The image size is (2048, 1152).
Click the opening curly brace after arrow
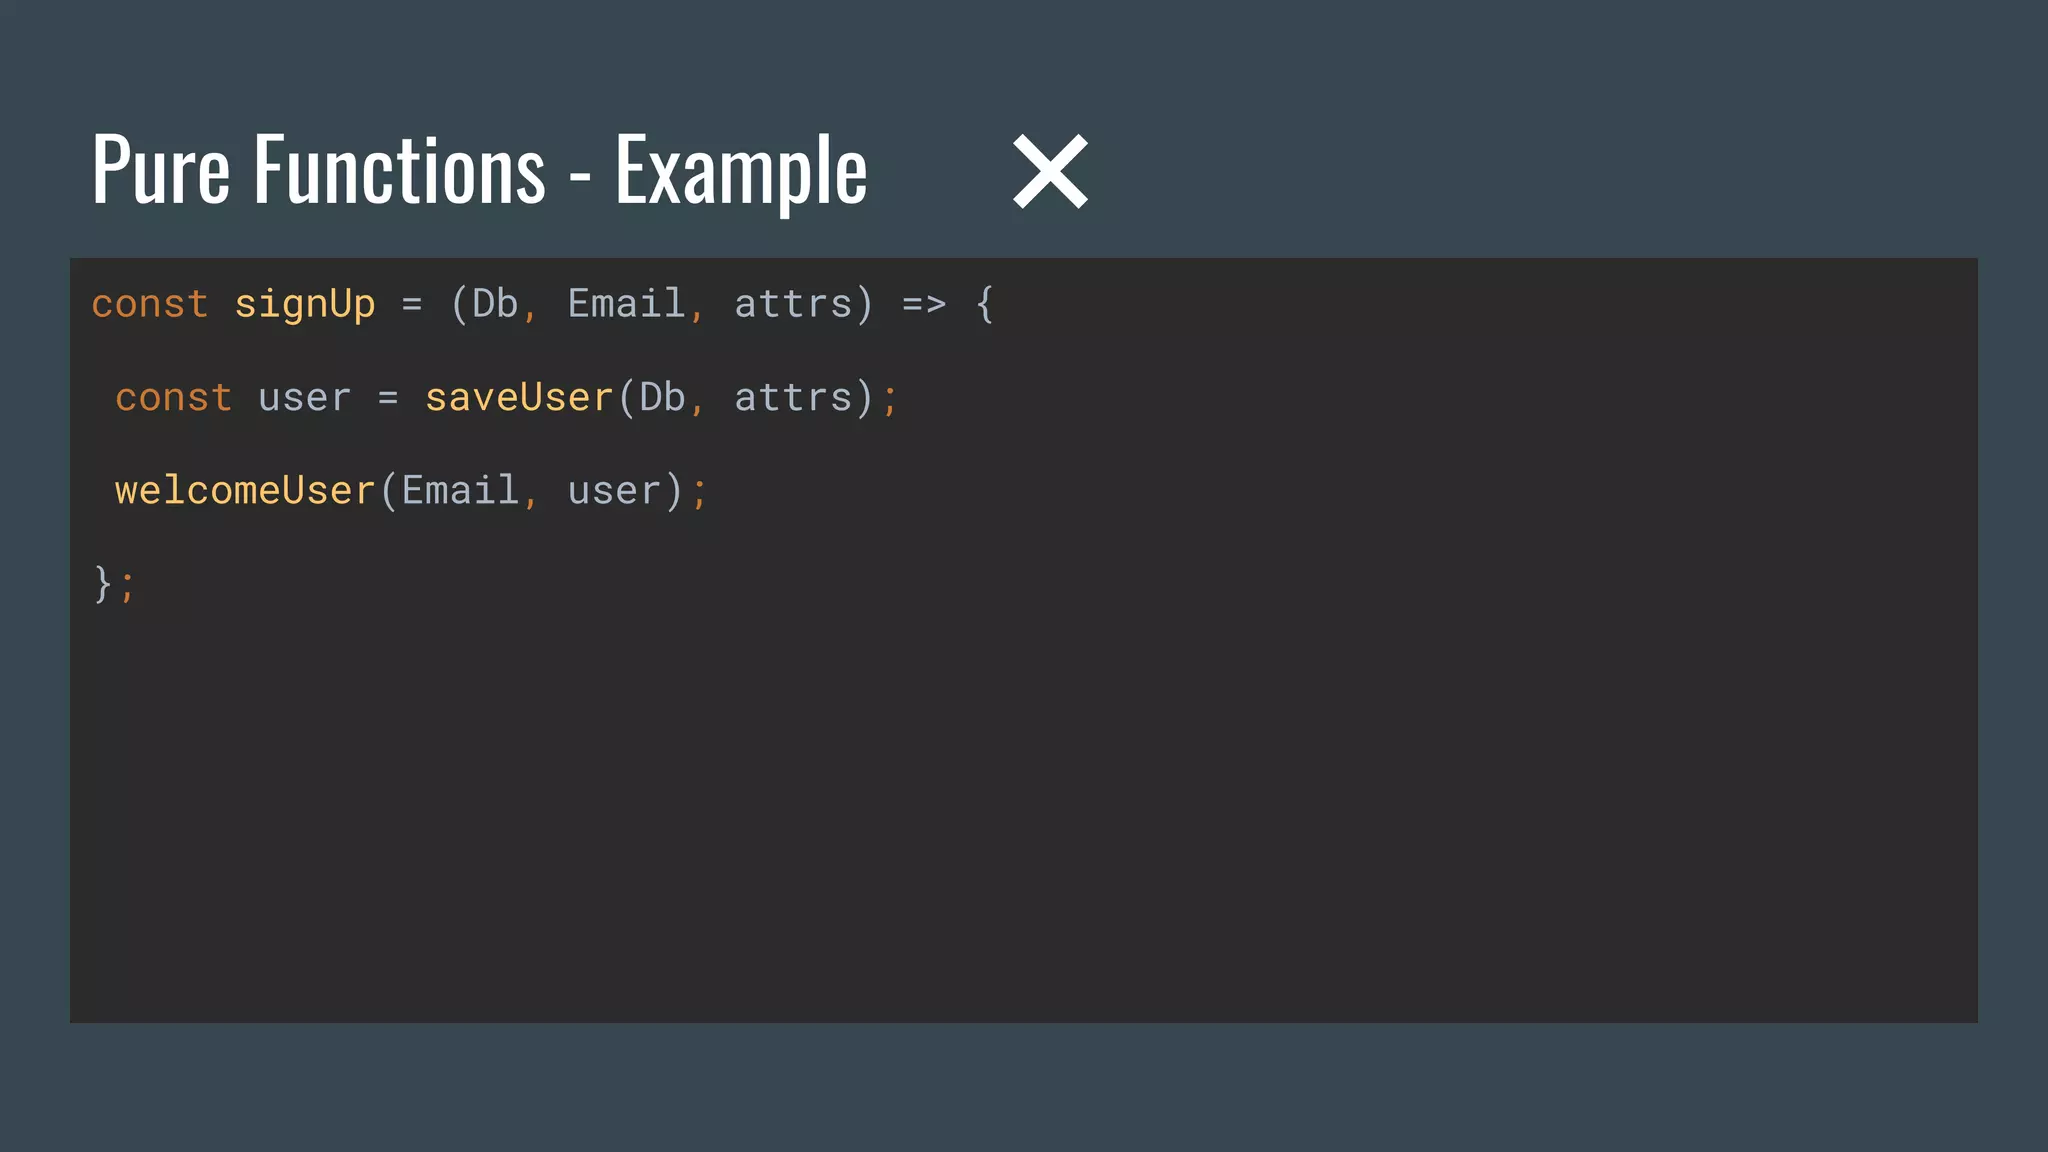pos(985,304)
